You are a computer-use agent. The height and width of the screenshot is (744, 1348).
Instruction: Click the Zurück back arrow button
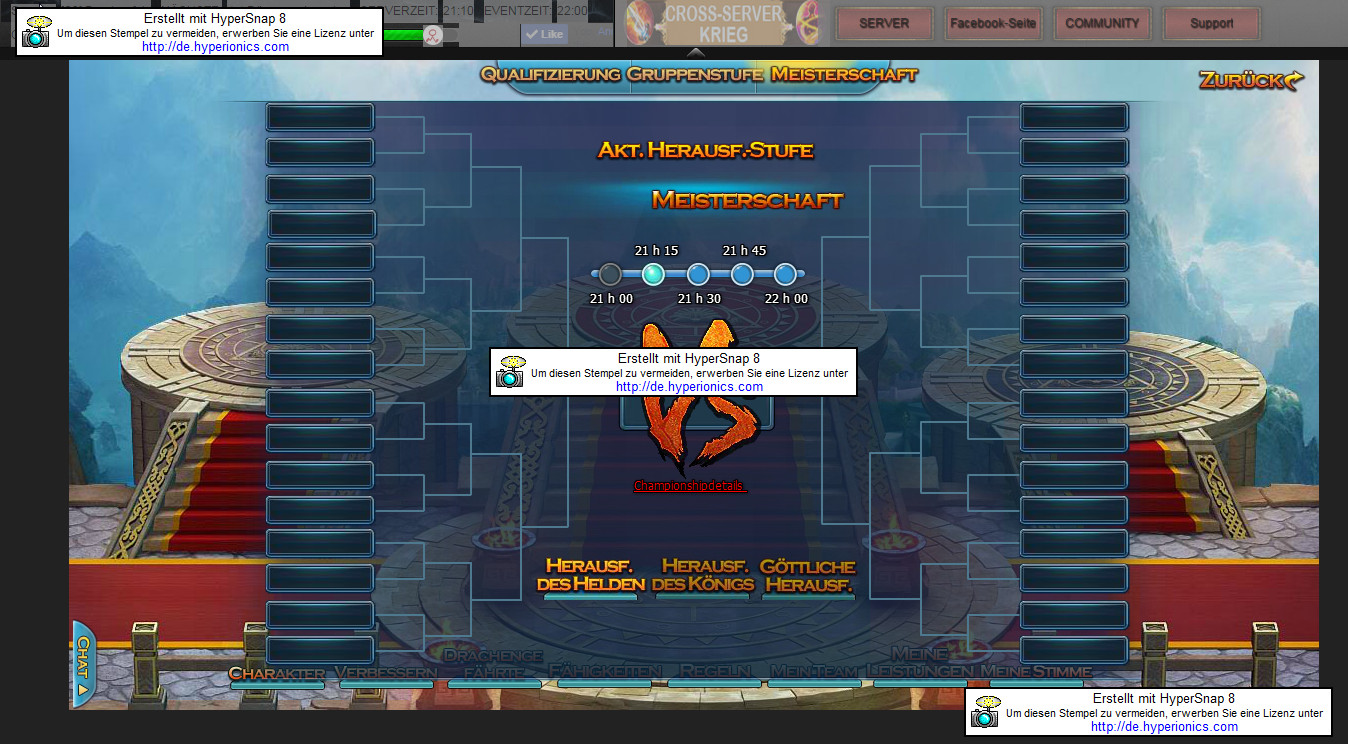(1251, 80)
